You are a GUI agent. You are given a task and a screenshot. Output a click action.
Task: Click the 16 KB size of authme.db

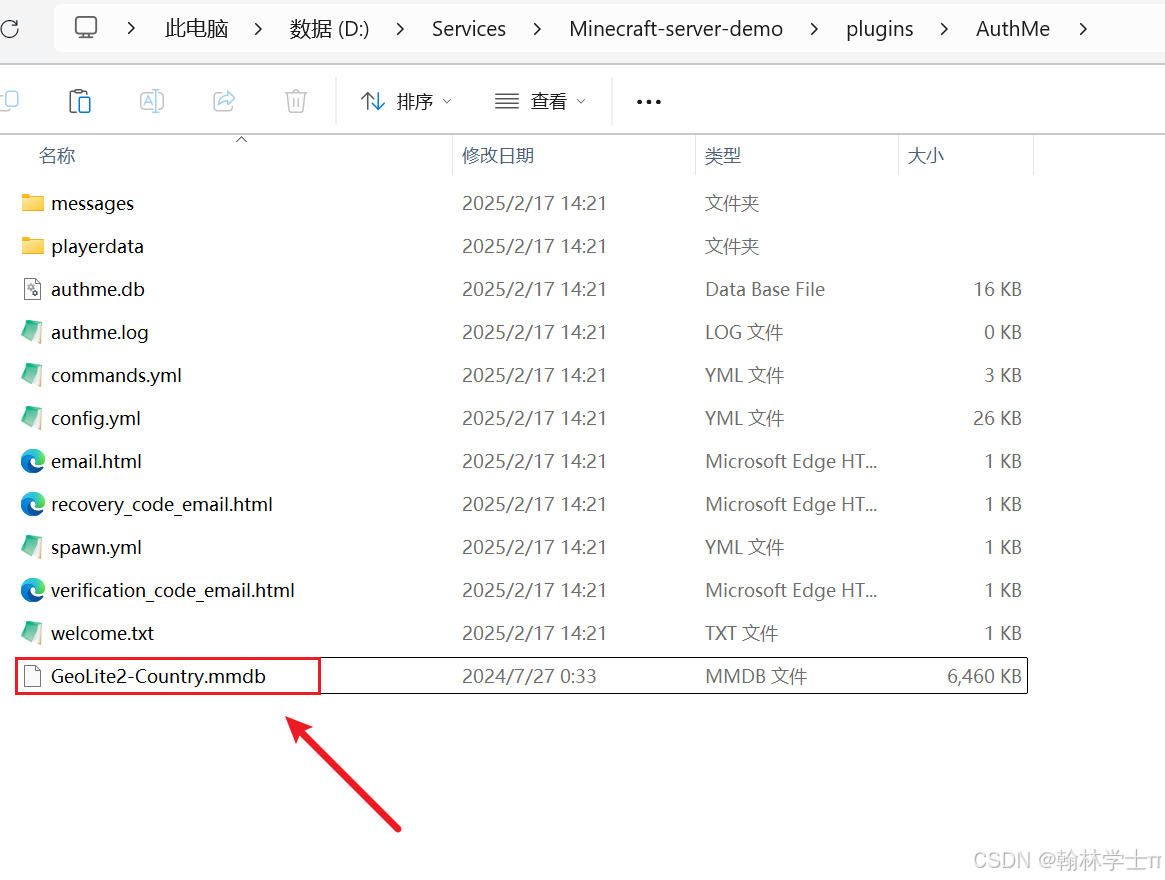(998, 289)
